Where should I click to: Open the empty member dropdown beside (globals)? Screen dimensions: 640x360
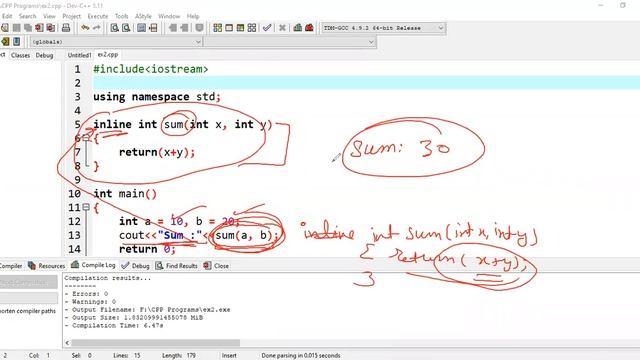(289, 42)
